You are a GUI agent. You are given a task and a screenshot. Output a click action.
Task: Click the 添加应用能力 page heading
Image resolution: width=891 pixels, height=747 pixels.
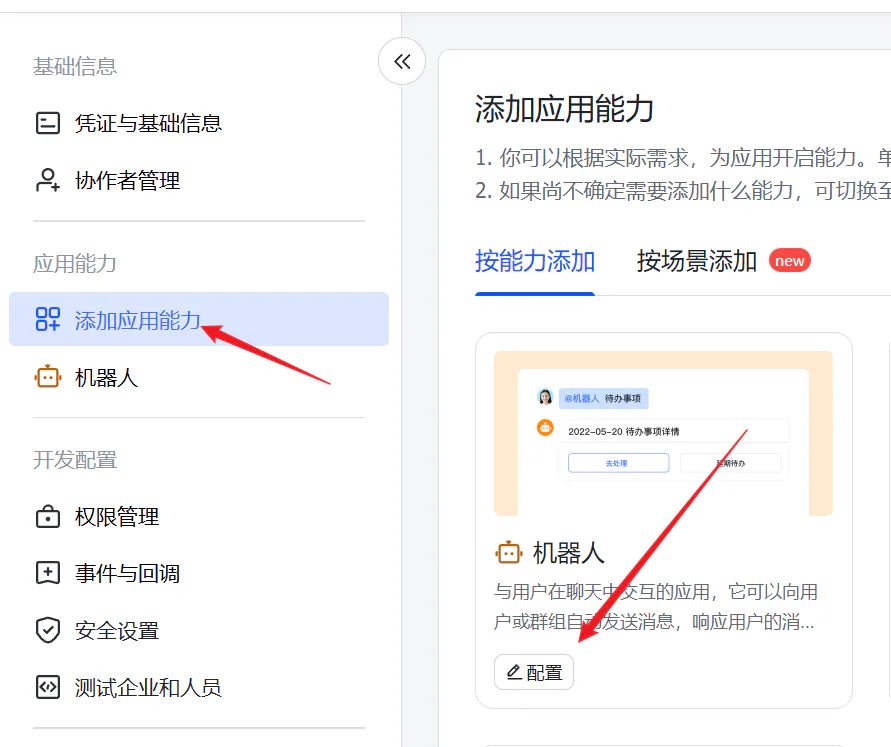tap(564, 109)
